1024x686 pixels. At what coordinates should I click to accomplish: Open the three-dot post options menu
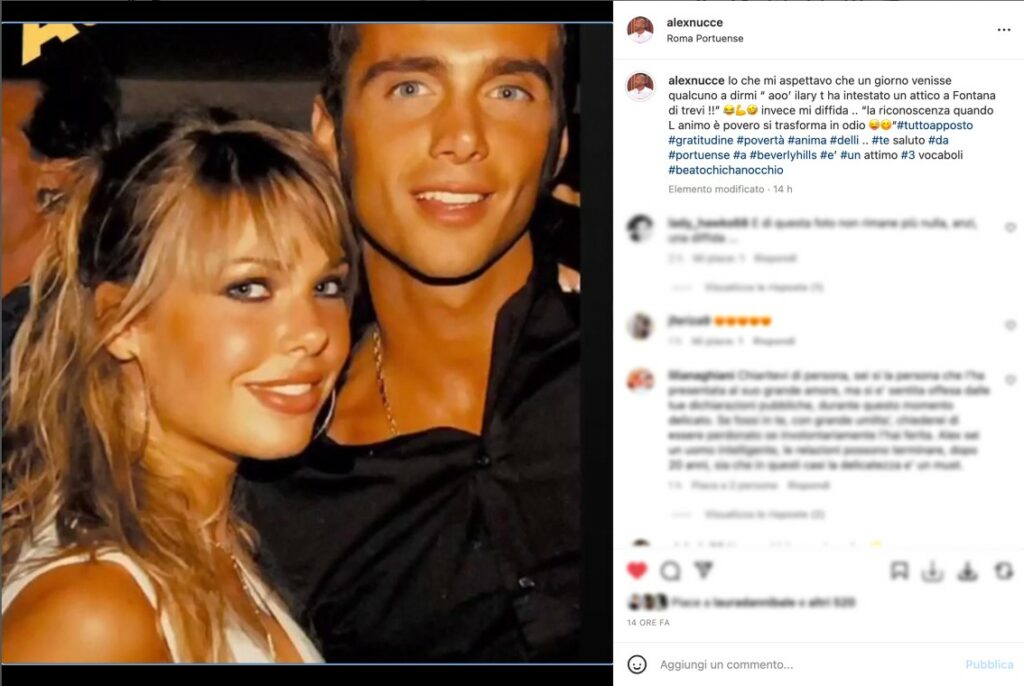1004,30
